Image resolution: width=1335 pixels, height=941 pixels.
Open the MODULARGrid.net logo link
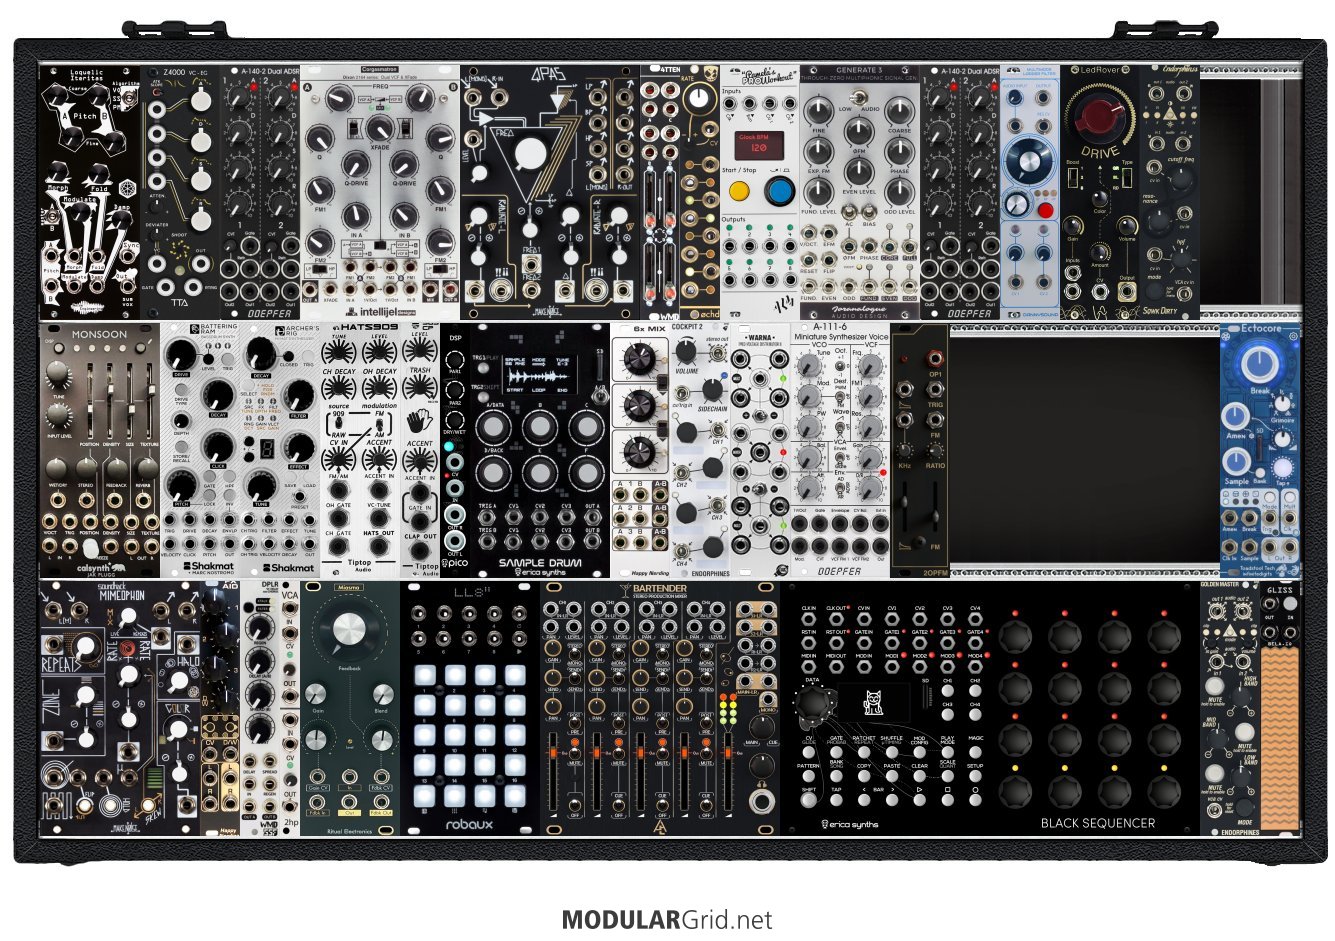coord(667,919)
